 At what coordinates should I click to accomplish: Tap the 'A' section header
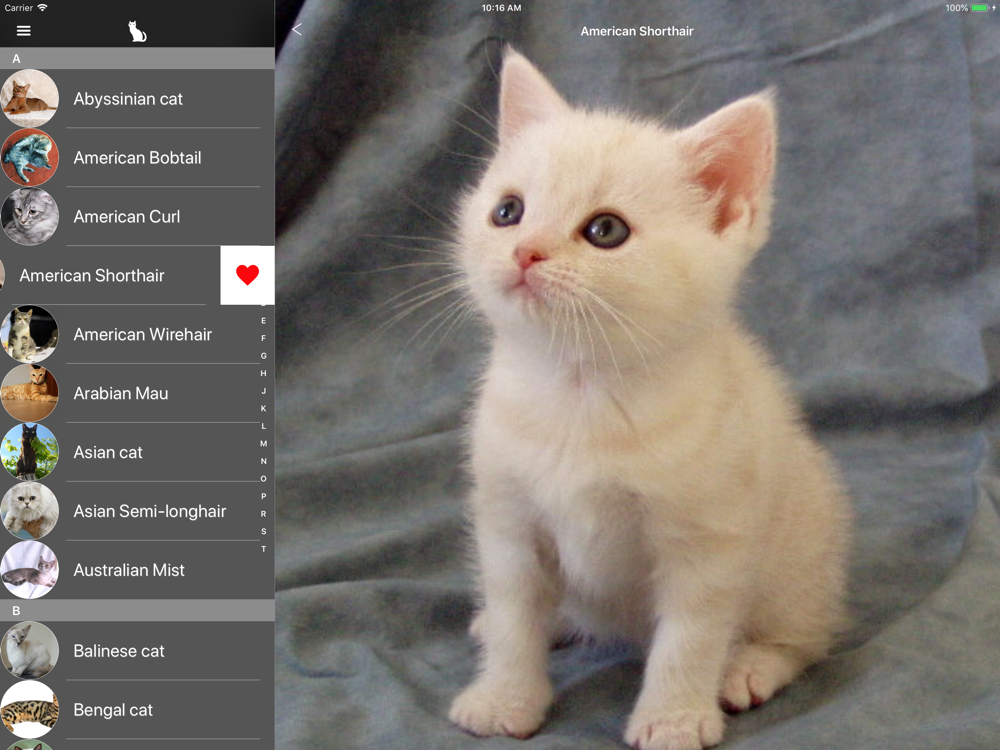pyautogui.click(x=137, y=59)
